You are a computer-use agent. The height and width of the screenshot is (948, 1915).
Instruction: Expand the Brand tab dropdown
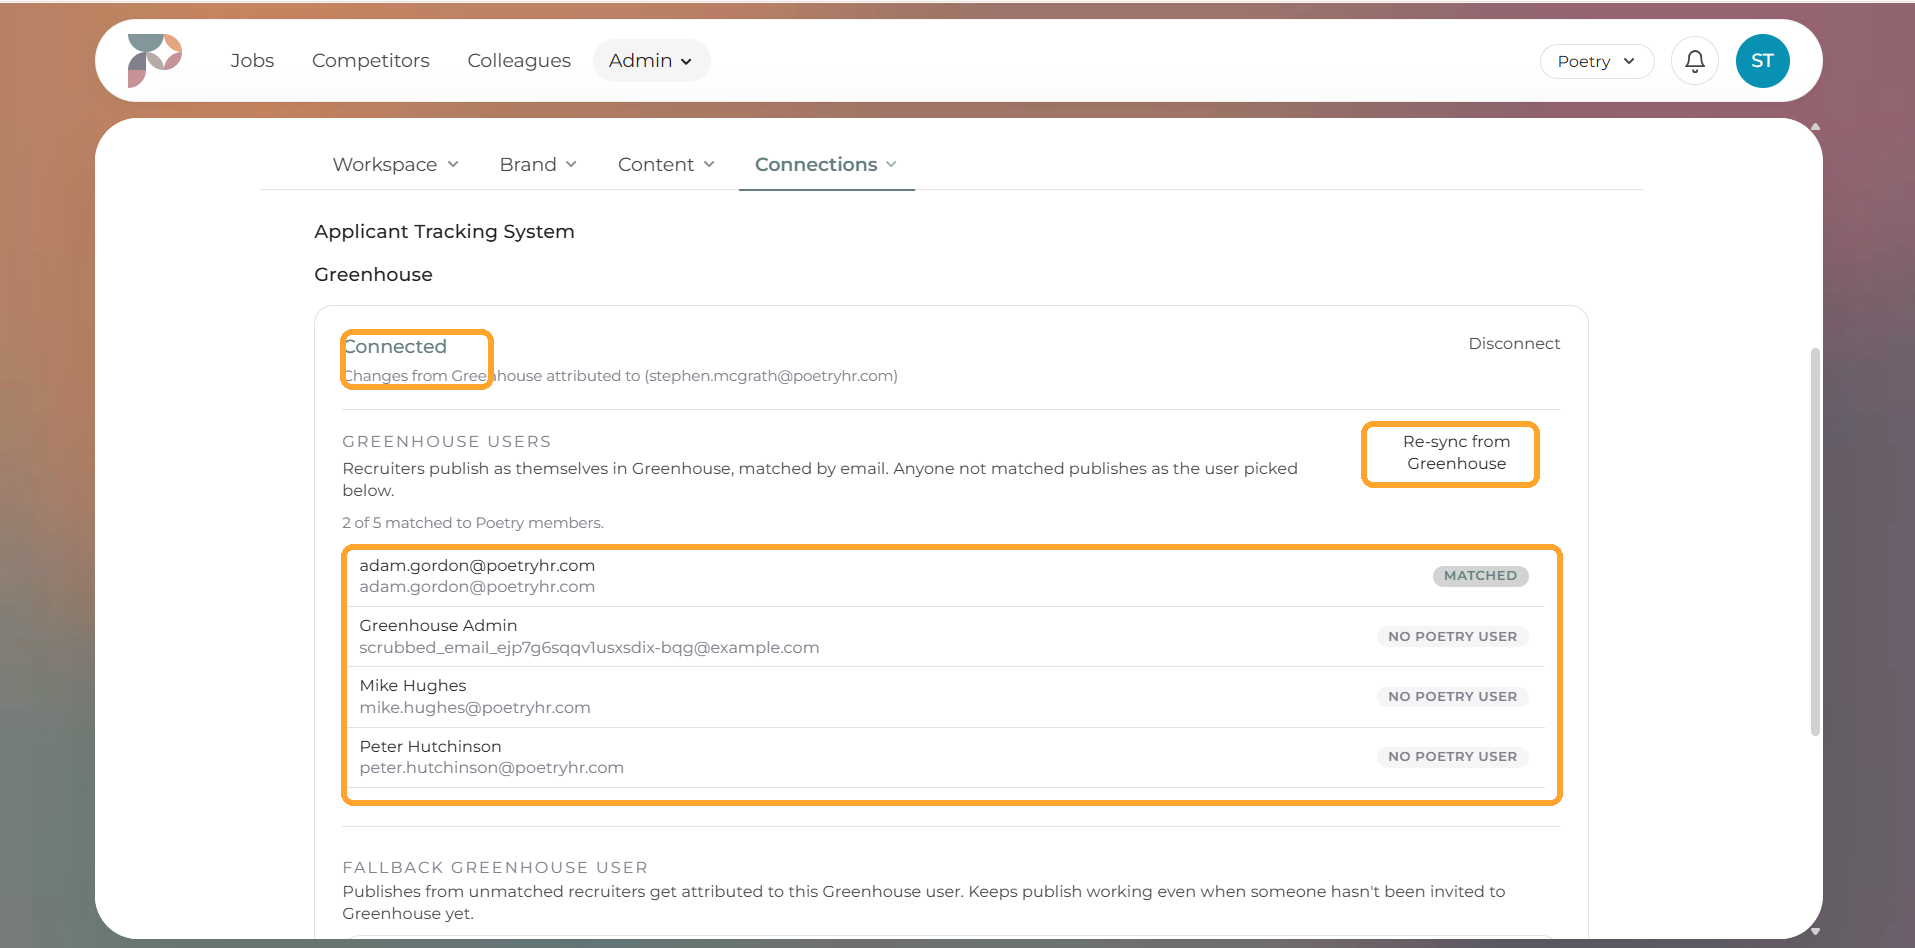click(538, 164)
